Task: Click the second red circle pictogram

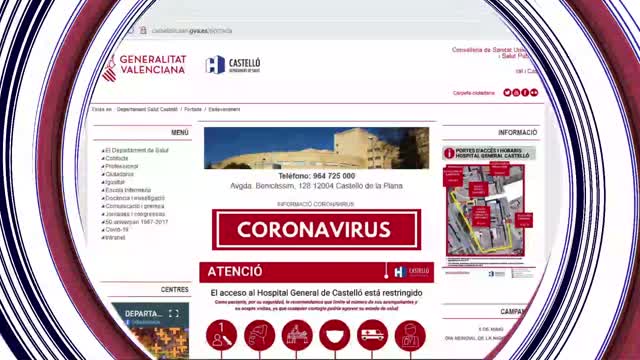Action: tap(260, 335)
